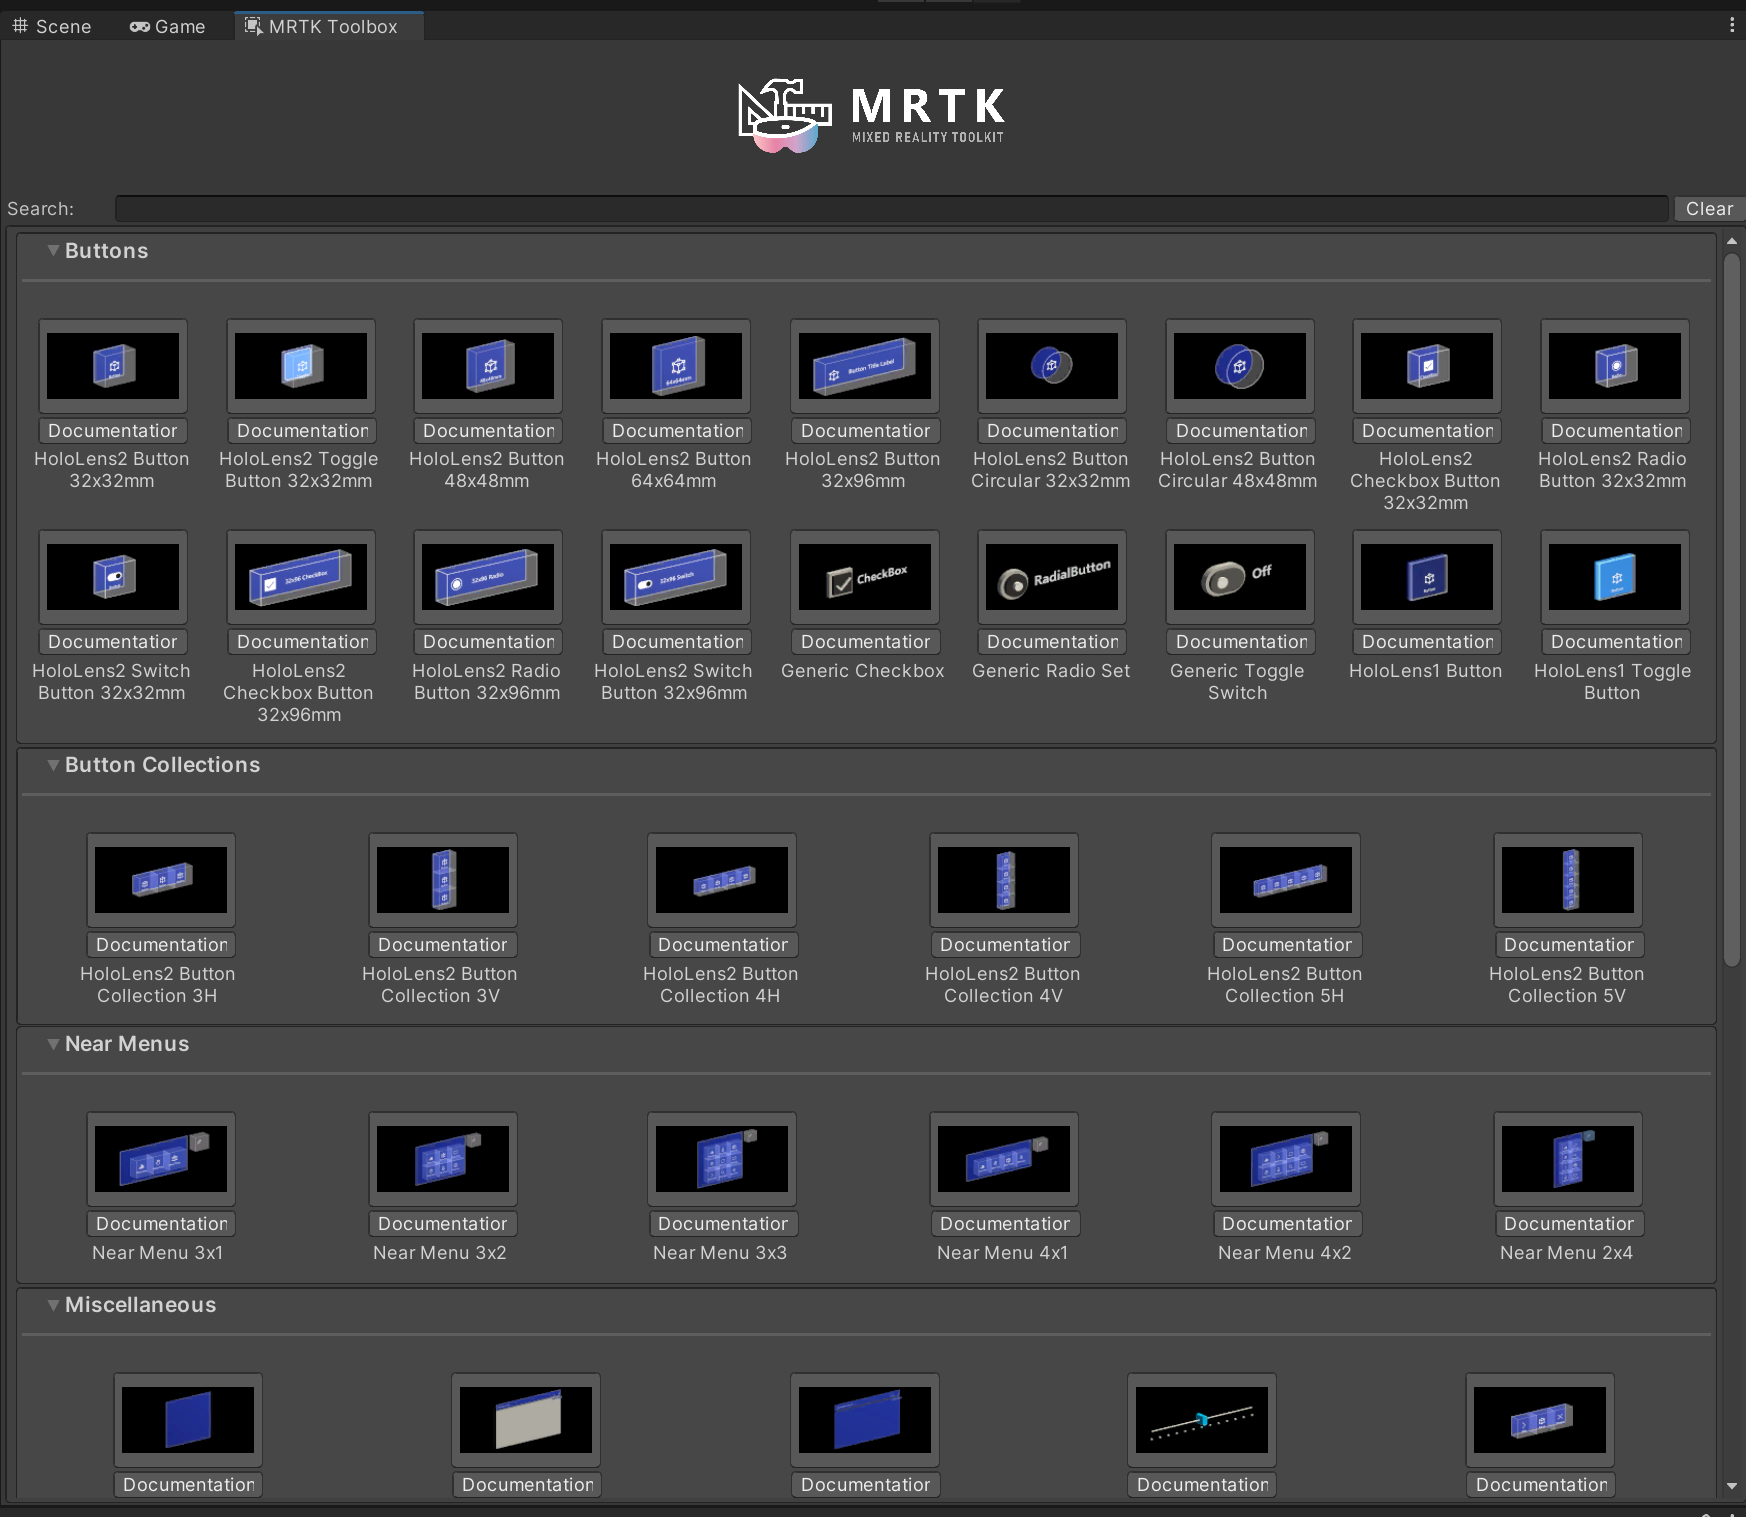Screen dimensions: 1746x1517
Task: Select Button Collection 4V thumbnail
Action: tap(1004, 880)
